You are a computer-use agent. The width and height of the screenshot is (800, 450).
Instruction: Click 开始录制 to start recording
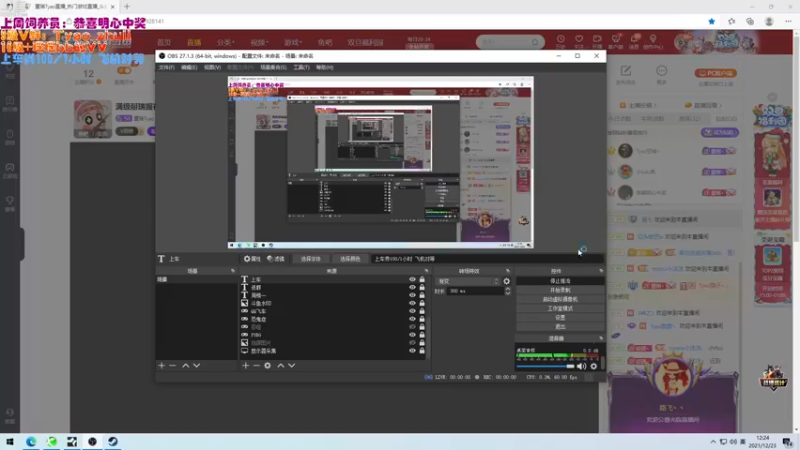[560, 290]
